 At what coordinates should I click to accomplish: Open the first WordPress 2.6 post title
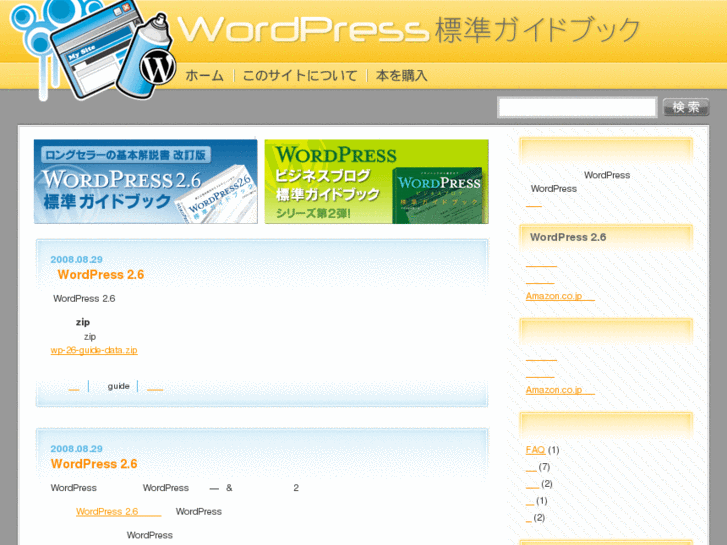pyautogui.click(x=101, y=275)
